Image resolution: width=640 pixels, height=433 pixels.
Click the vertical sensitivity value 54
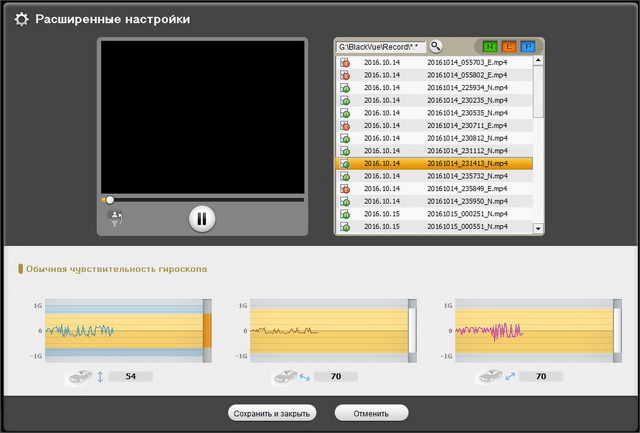click(131, 376)
